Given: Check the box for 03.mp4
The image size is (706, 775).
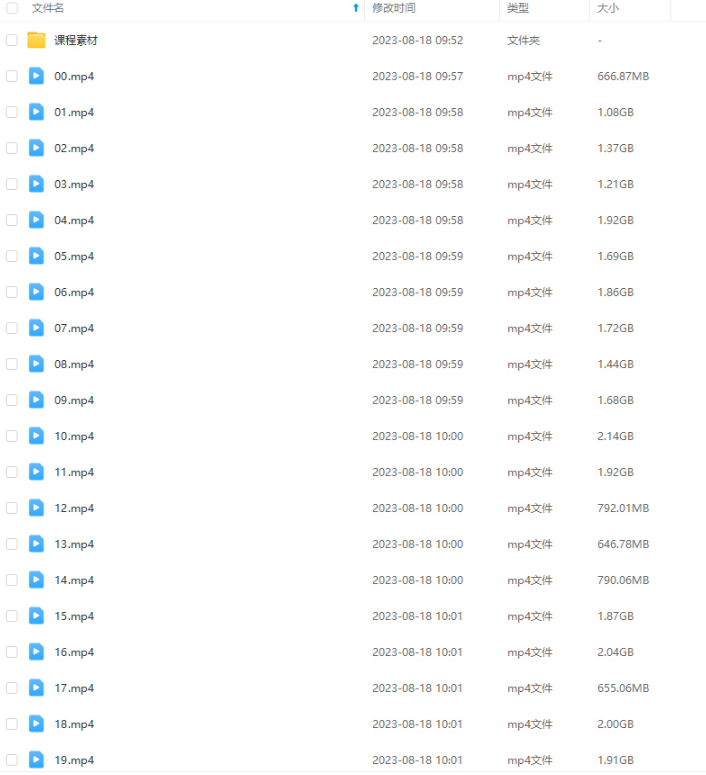Looking at the screenshot, I should click(12, 184).
